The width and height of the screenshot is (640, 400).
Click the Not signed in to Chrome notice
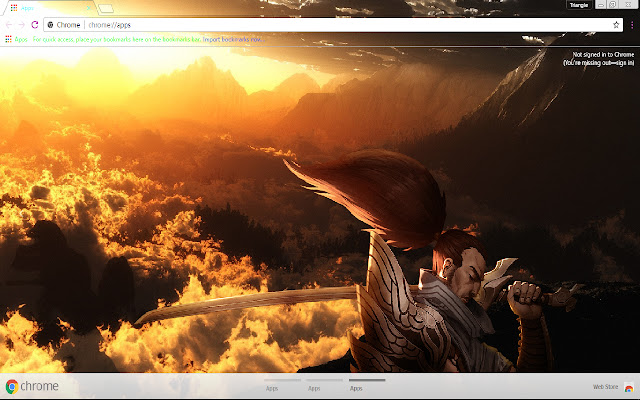tap(599, 58)
